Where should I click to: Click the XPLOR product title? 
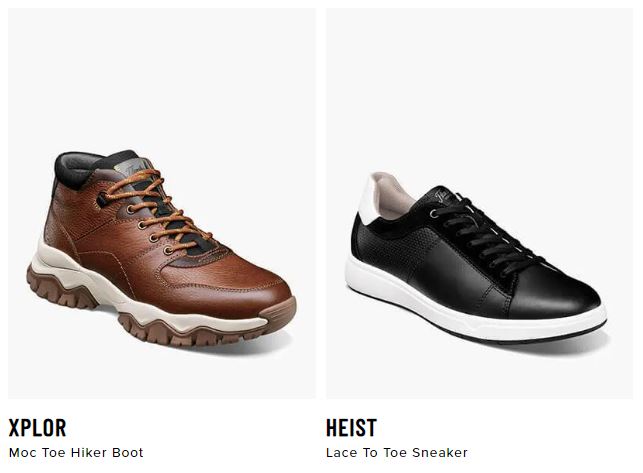pos(37,427)
